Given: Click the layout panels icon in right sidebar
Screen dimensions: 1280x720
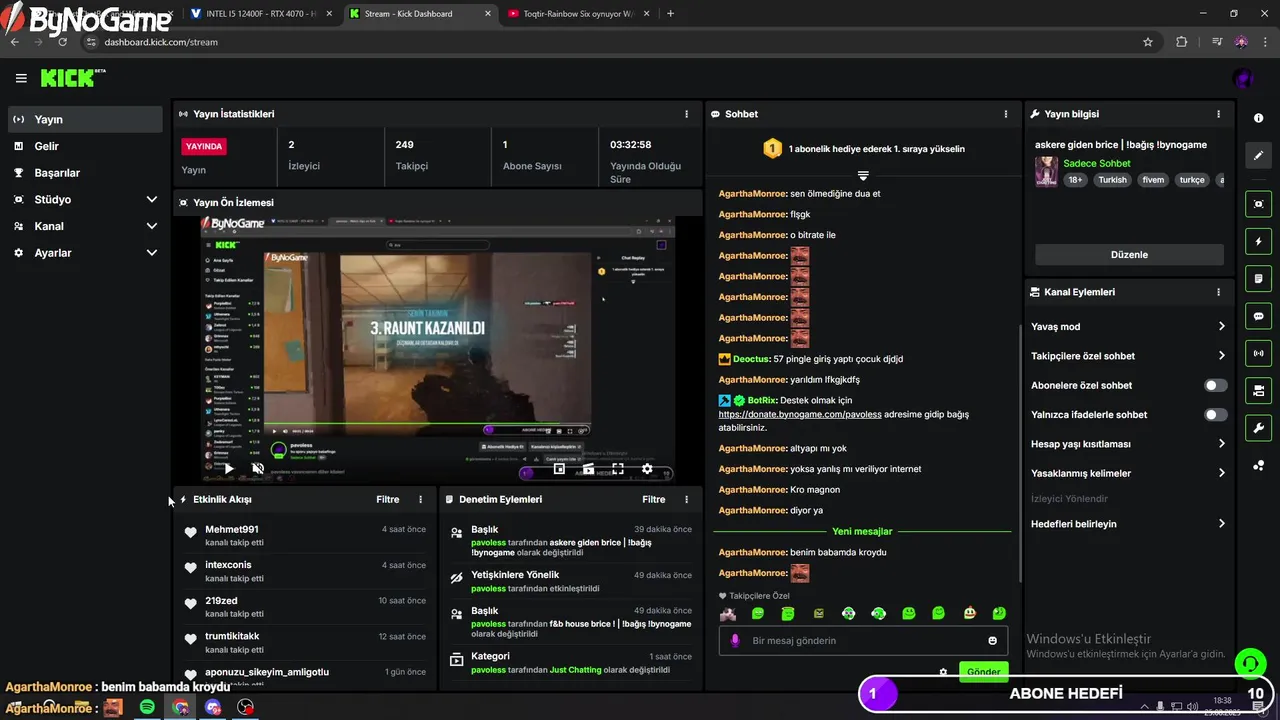Looking at the screenshot, I should tap(1258, 390).
